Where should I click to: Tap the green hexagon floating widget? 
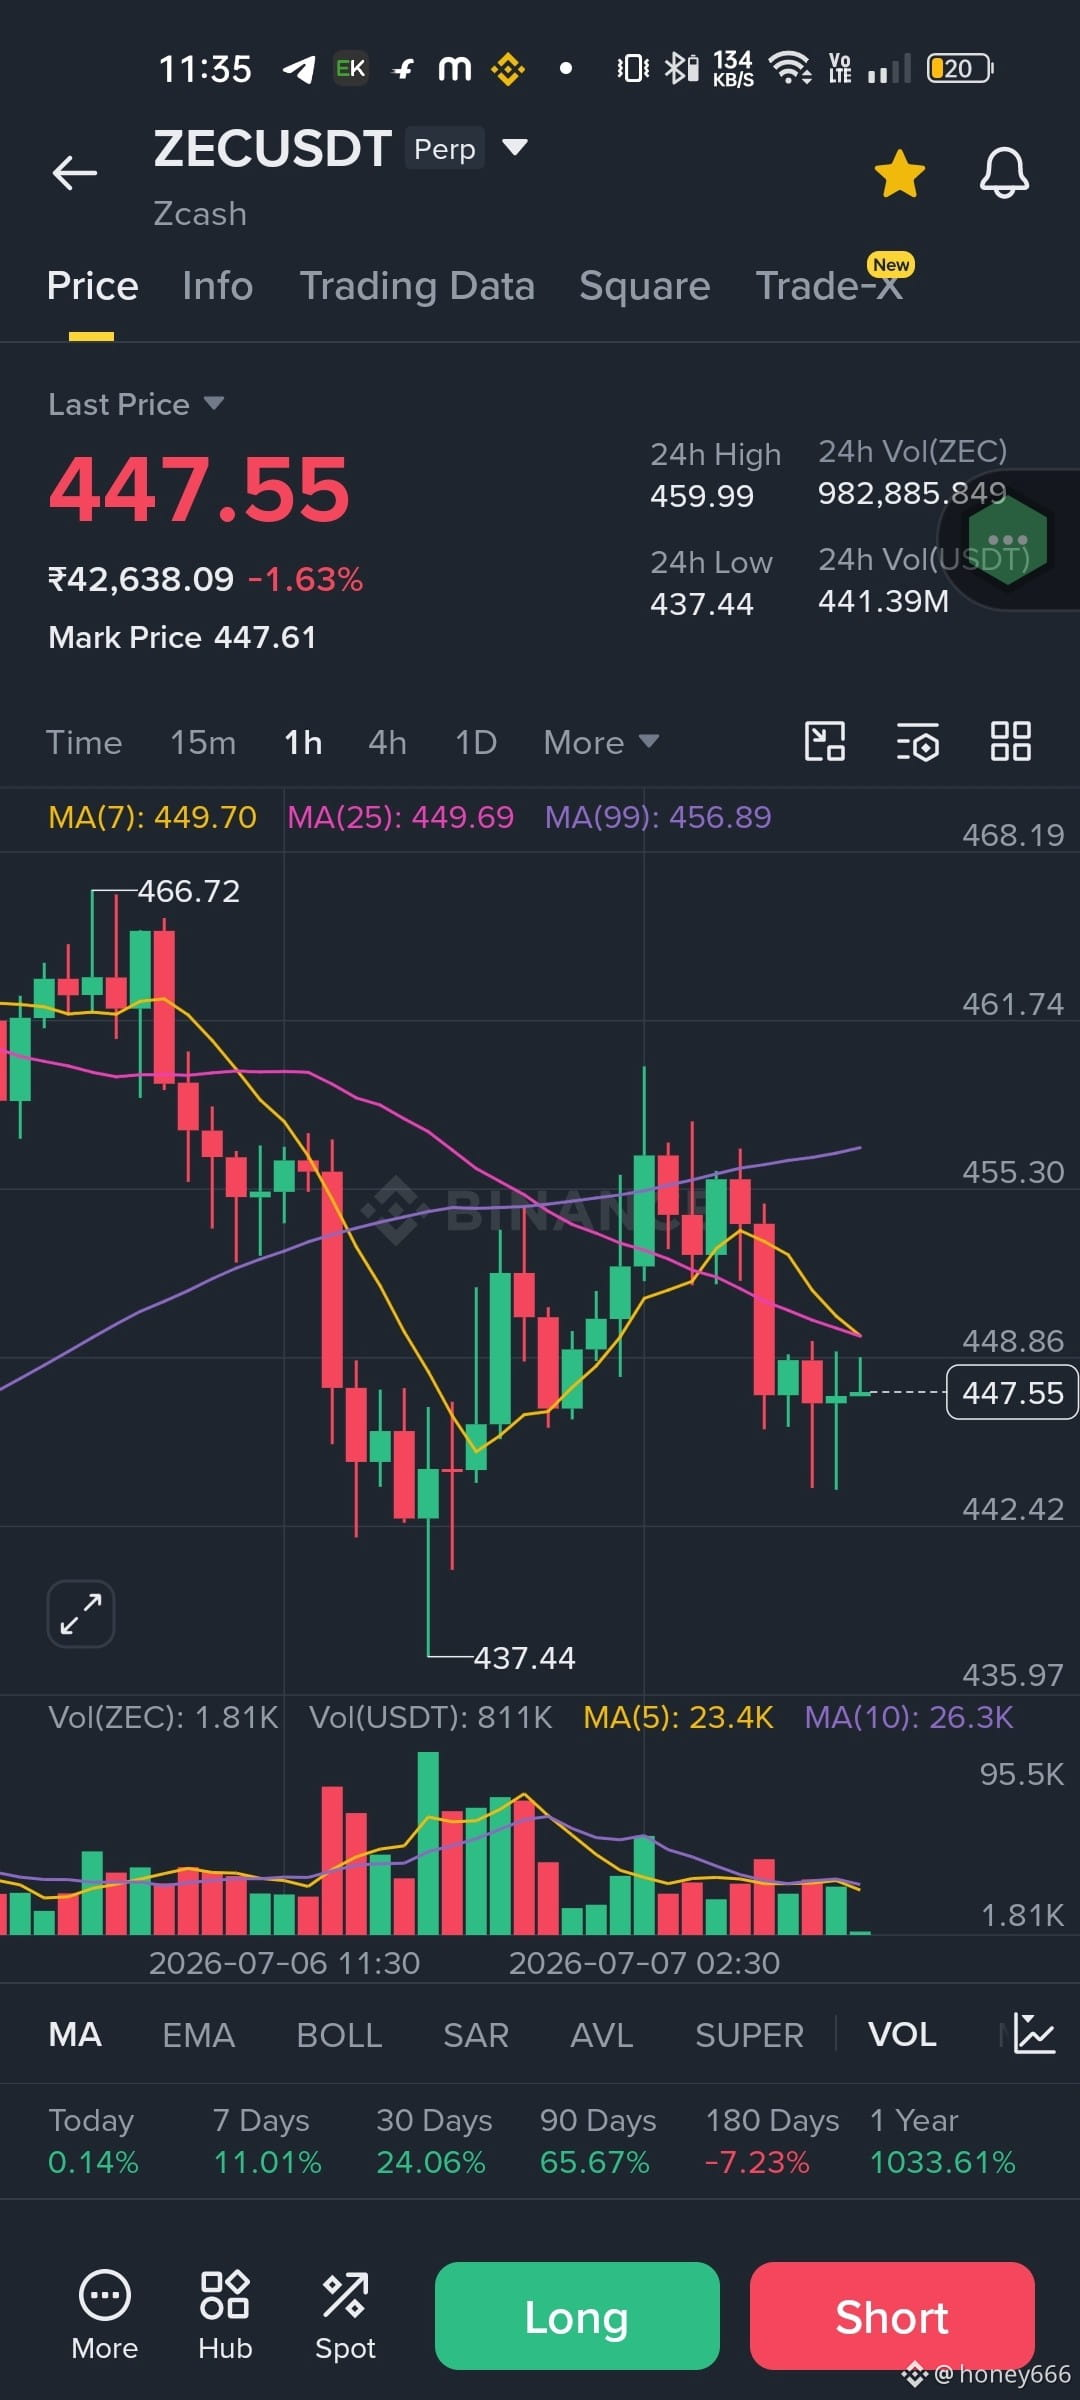pyautogui.click(x=1007, y=539)
